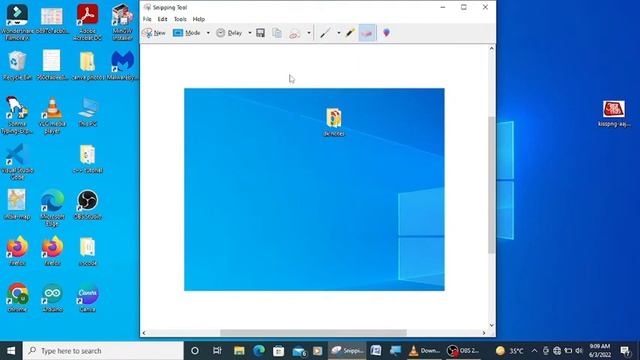Select the Visual Studio Code desktop icon
The image size is (640, 360).
(17, 162)
